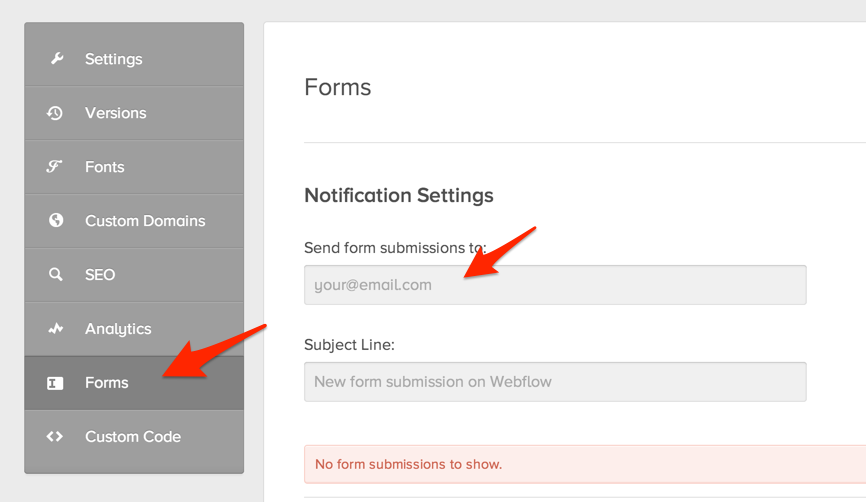Image resolution: width=866 pixels, height=502 pixels.
Task: Click the script F icon for Fonts
Action: [56, 167]
